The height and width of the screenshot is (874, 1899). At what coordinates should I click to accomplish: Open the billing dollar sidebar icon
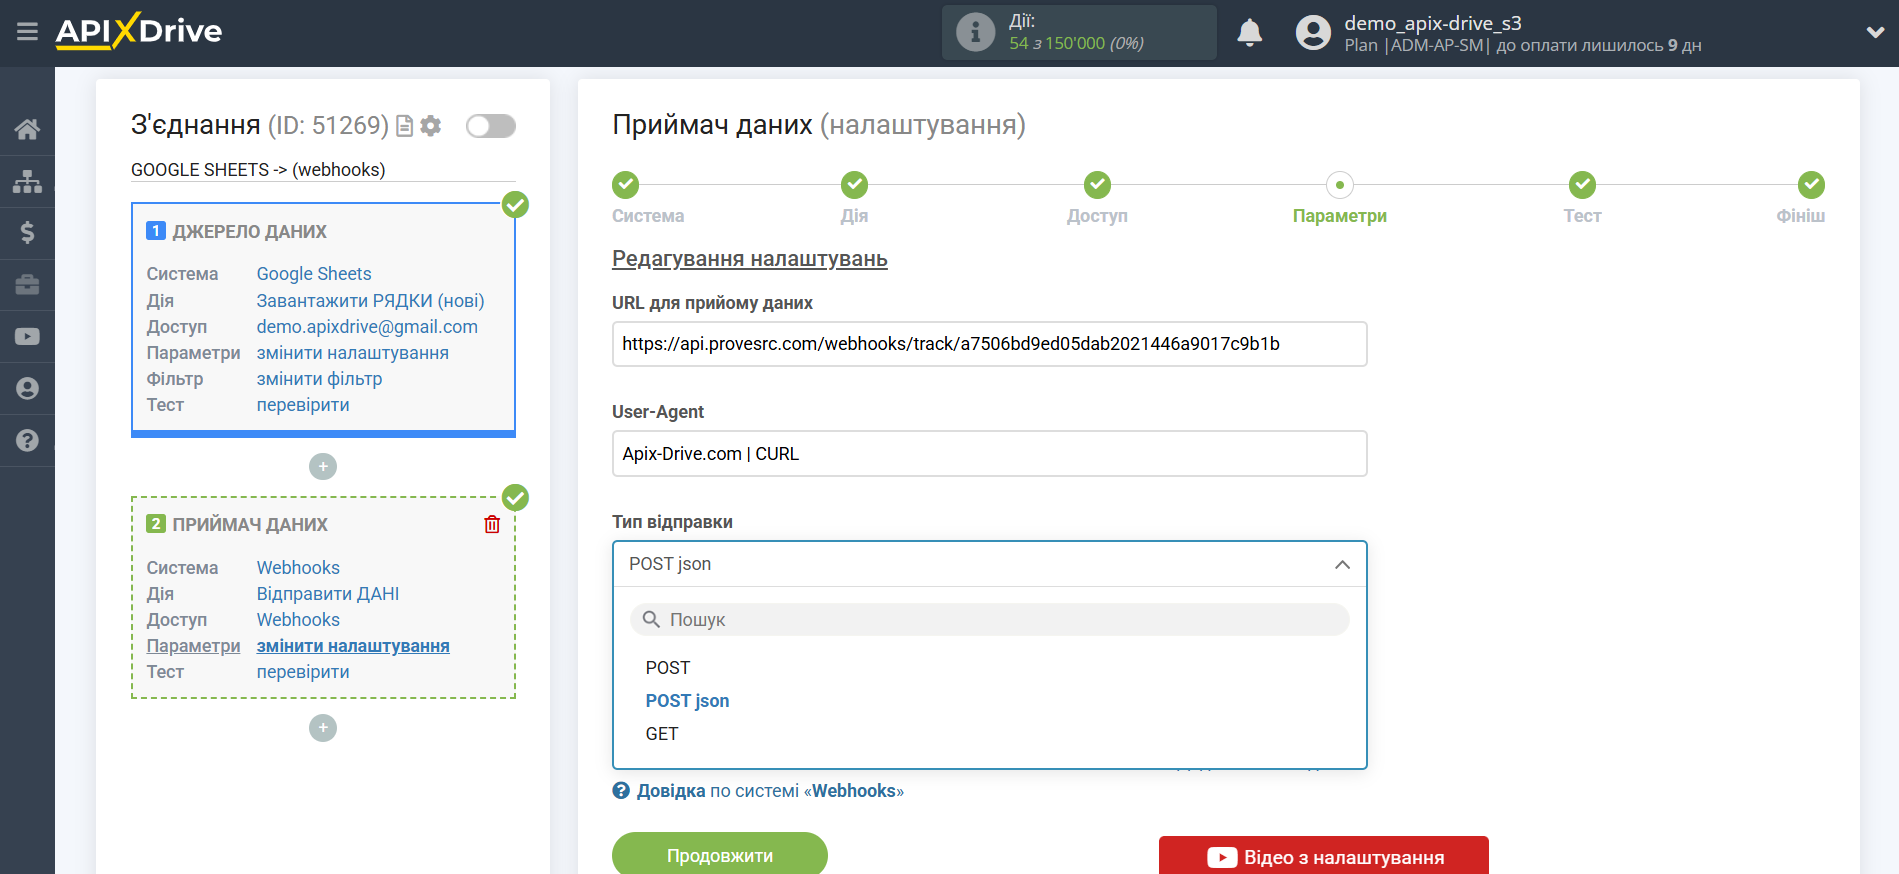[27, 233]
